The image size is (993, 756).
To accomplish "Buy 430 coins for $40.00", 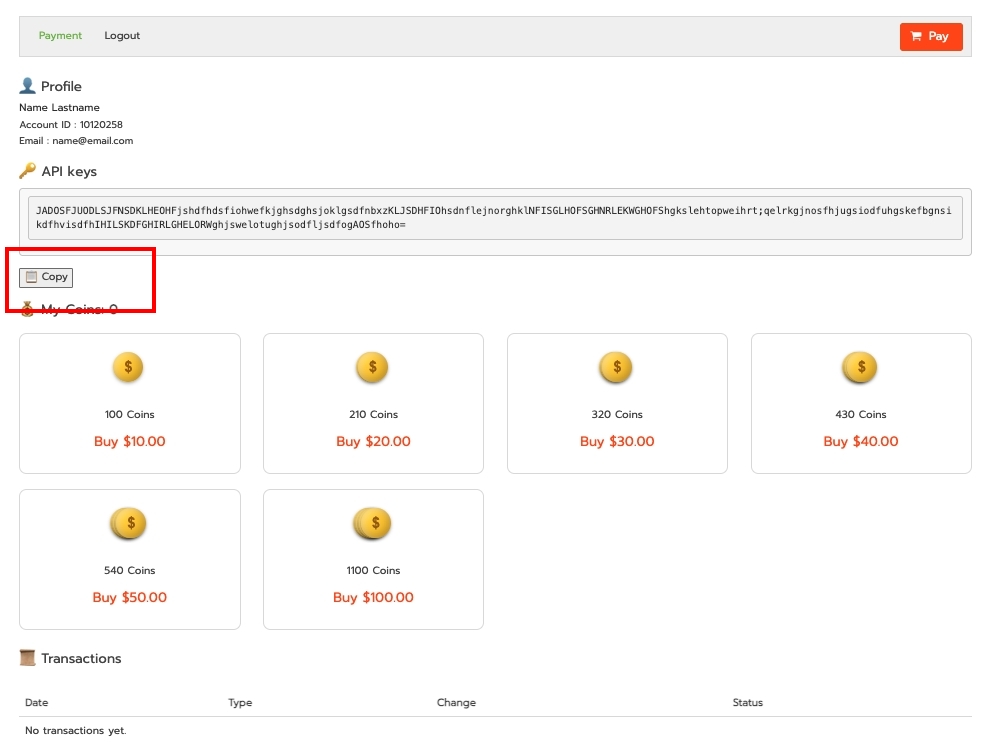I will click(861, 441).
